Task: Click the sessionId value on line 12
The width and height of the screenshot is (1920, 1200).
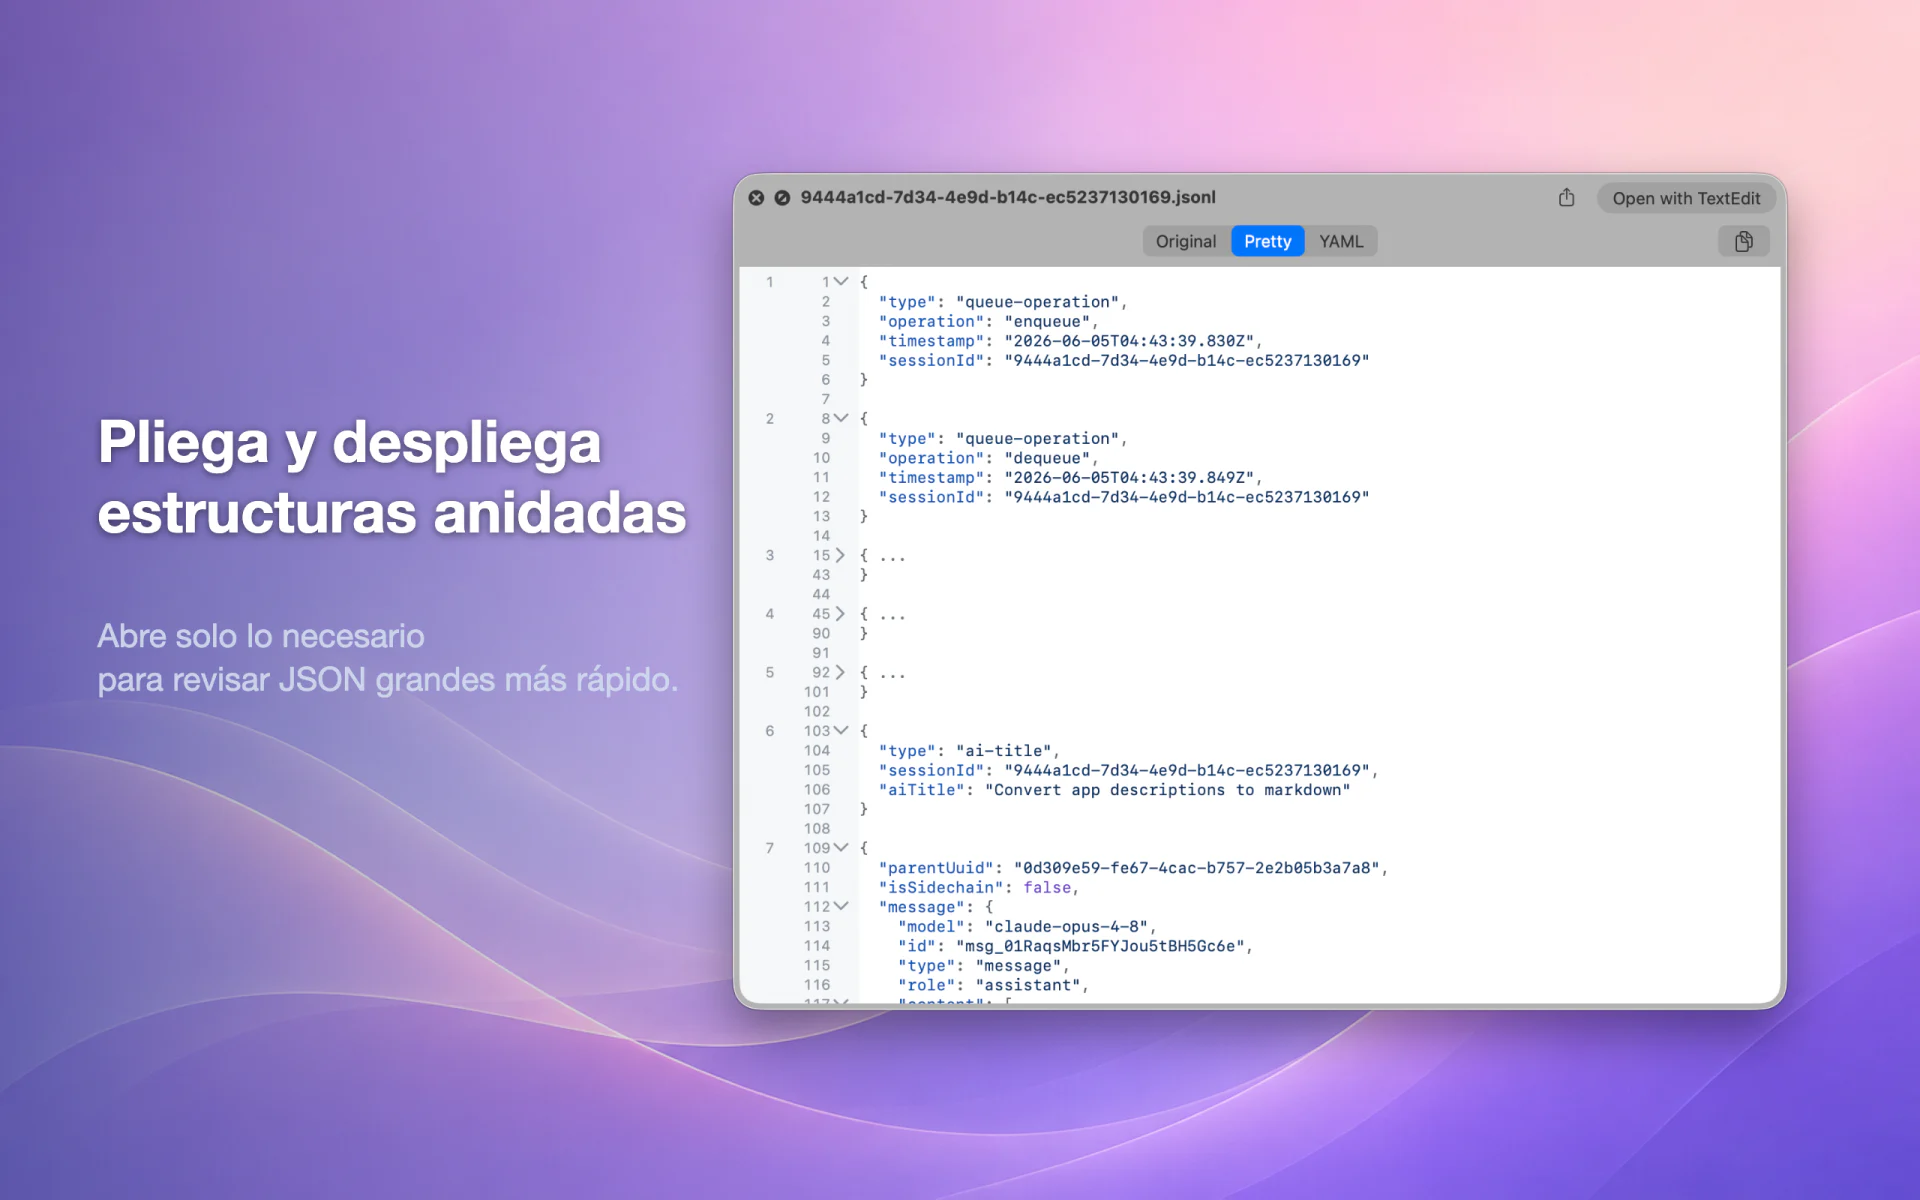Action: [1187, 497]
